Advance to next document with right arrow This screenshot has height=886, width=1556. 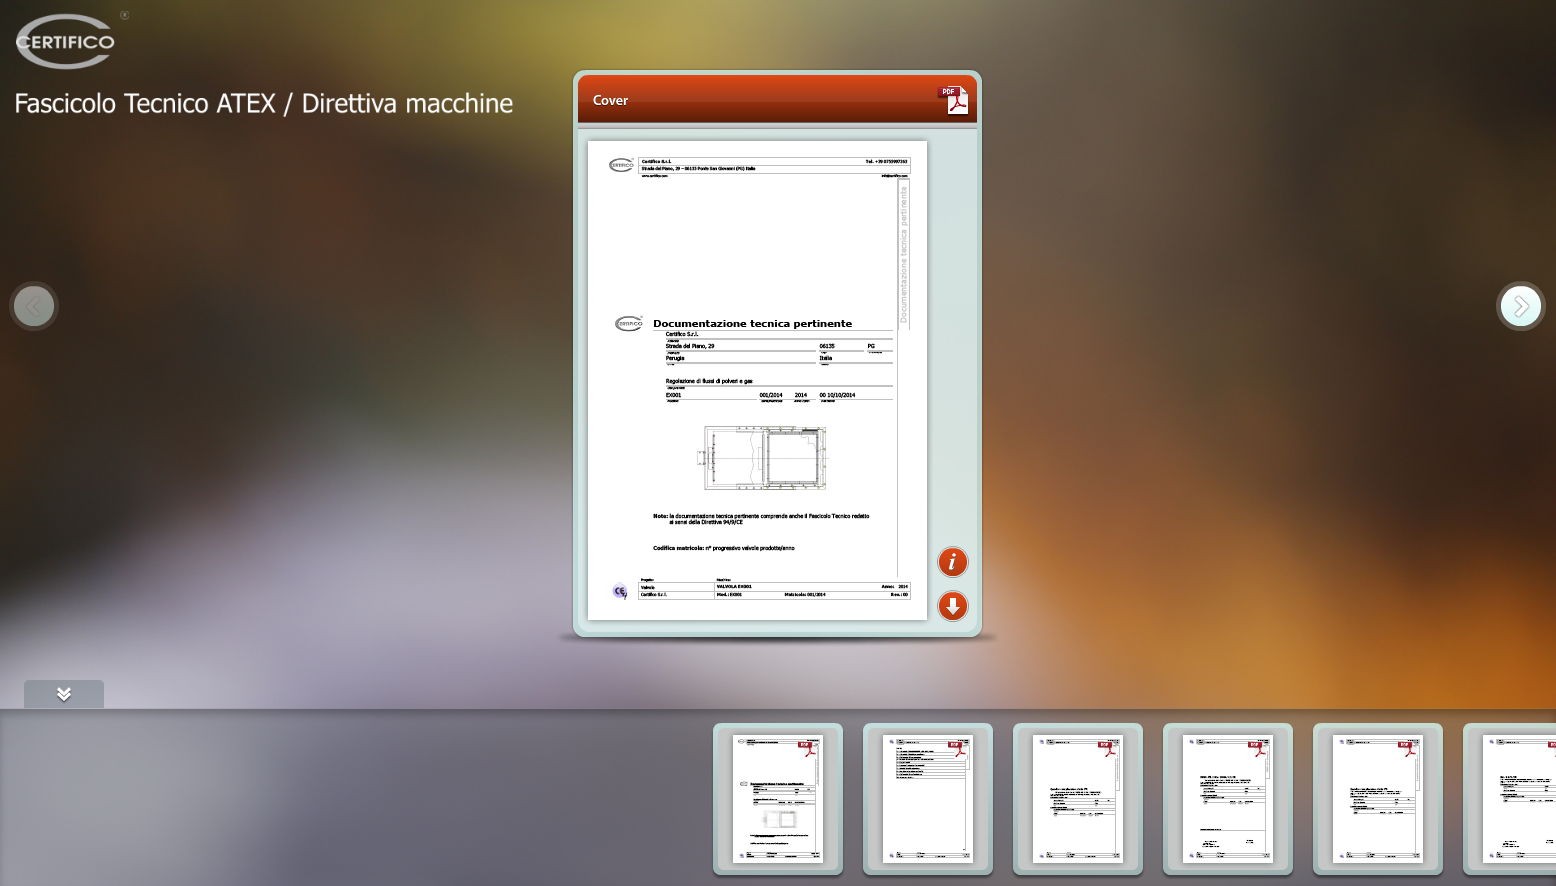coord(1520,306)
